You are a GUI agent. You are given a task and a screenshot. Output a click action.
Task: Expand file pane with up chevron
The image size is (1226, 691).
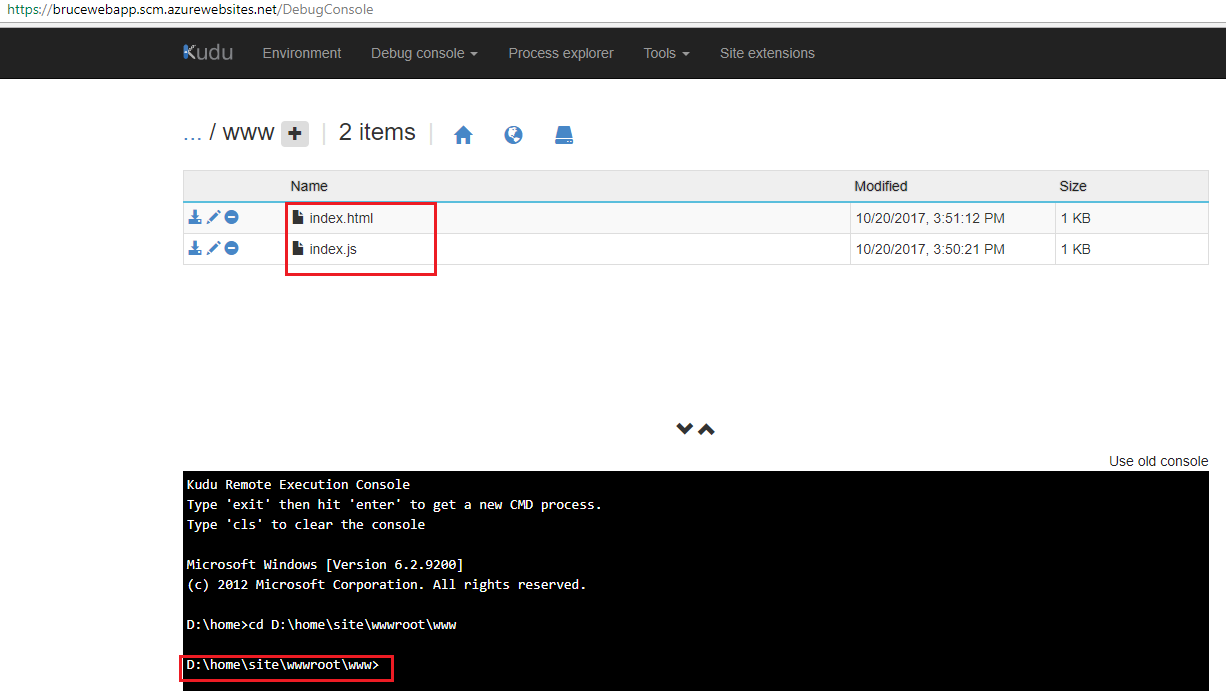pyautogui.click(x=706, y=429)
